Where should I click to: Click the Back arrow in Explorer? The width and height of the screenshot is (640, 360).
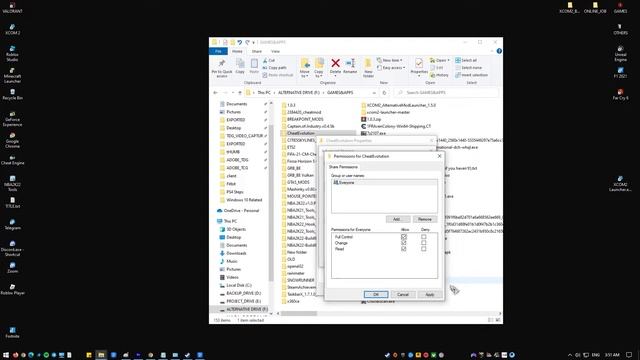point(216,93)
